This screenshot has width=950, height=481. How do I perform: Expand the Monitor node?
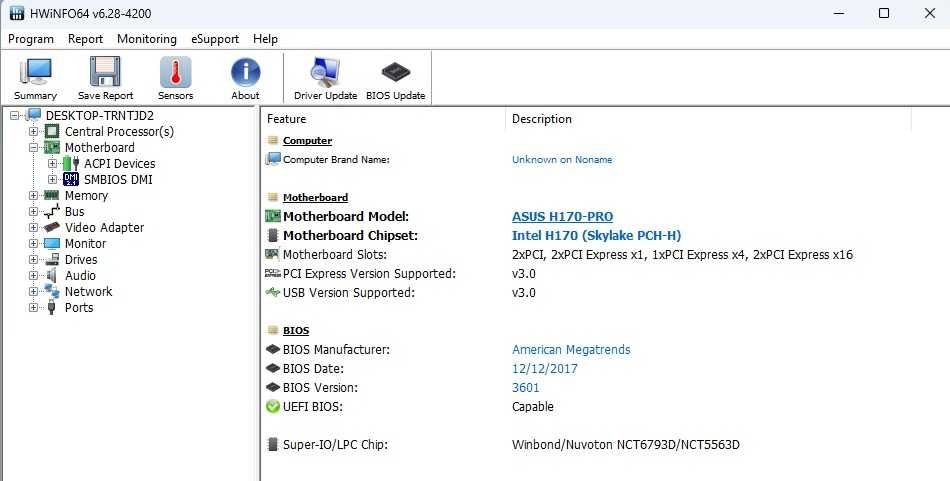tap(33, 244)
